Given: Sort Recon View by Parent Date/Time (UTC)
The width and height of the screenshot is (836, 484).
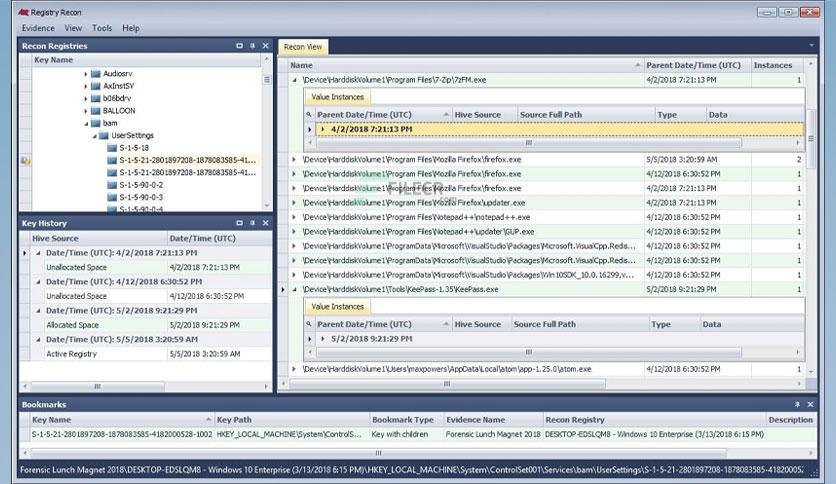Looking at the screenshot, I should click(x=697, y=65).
